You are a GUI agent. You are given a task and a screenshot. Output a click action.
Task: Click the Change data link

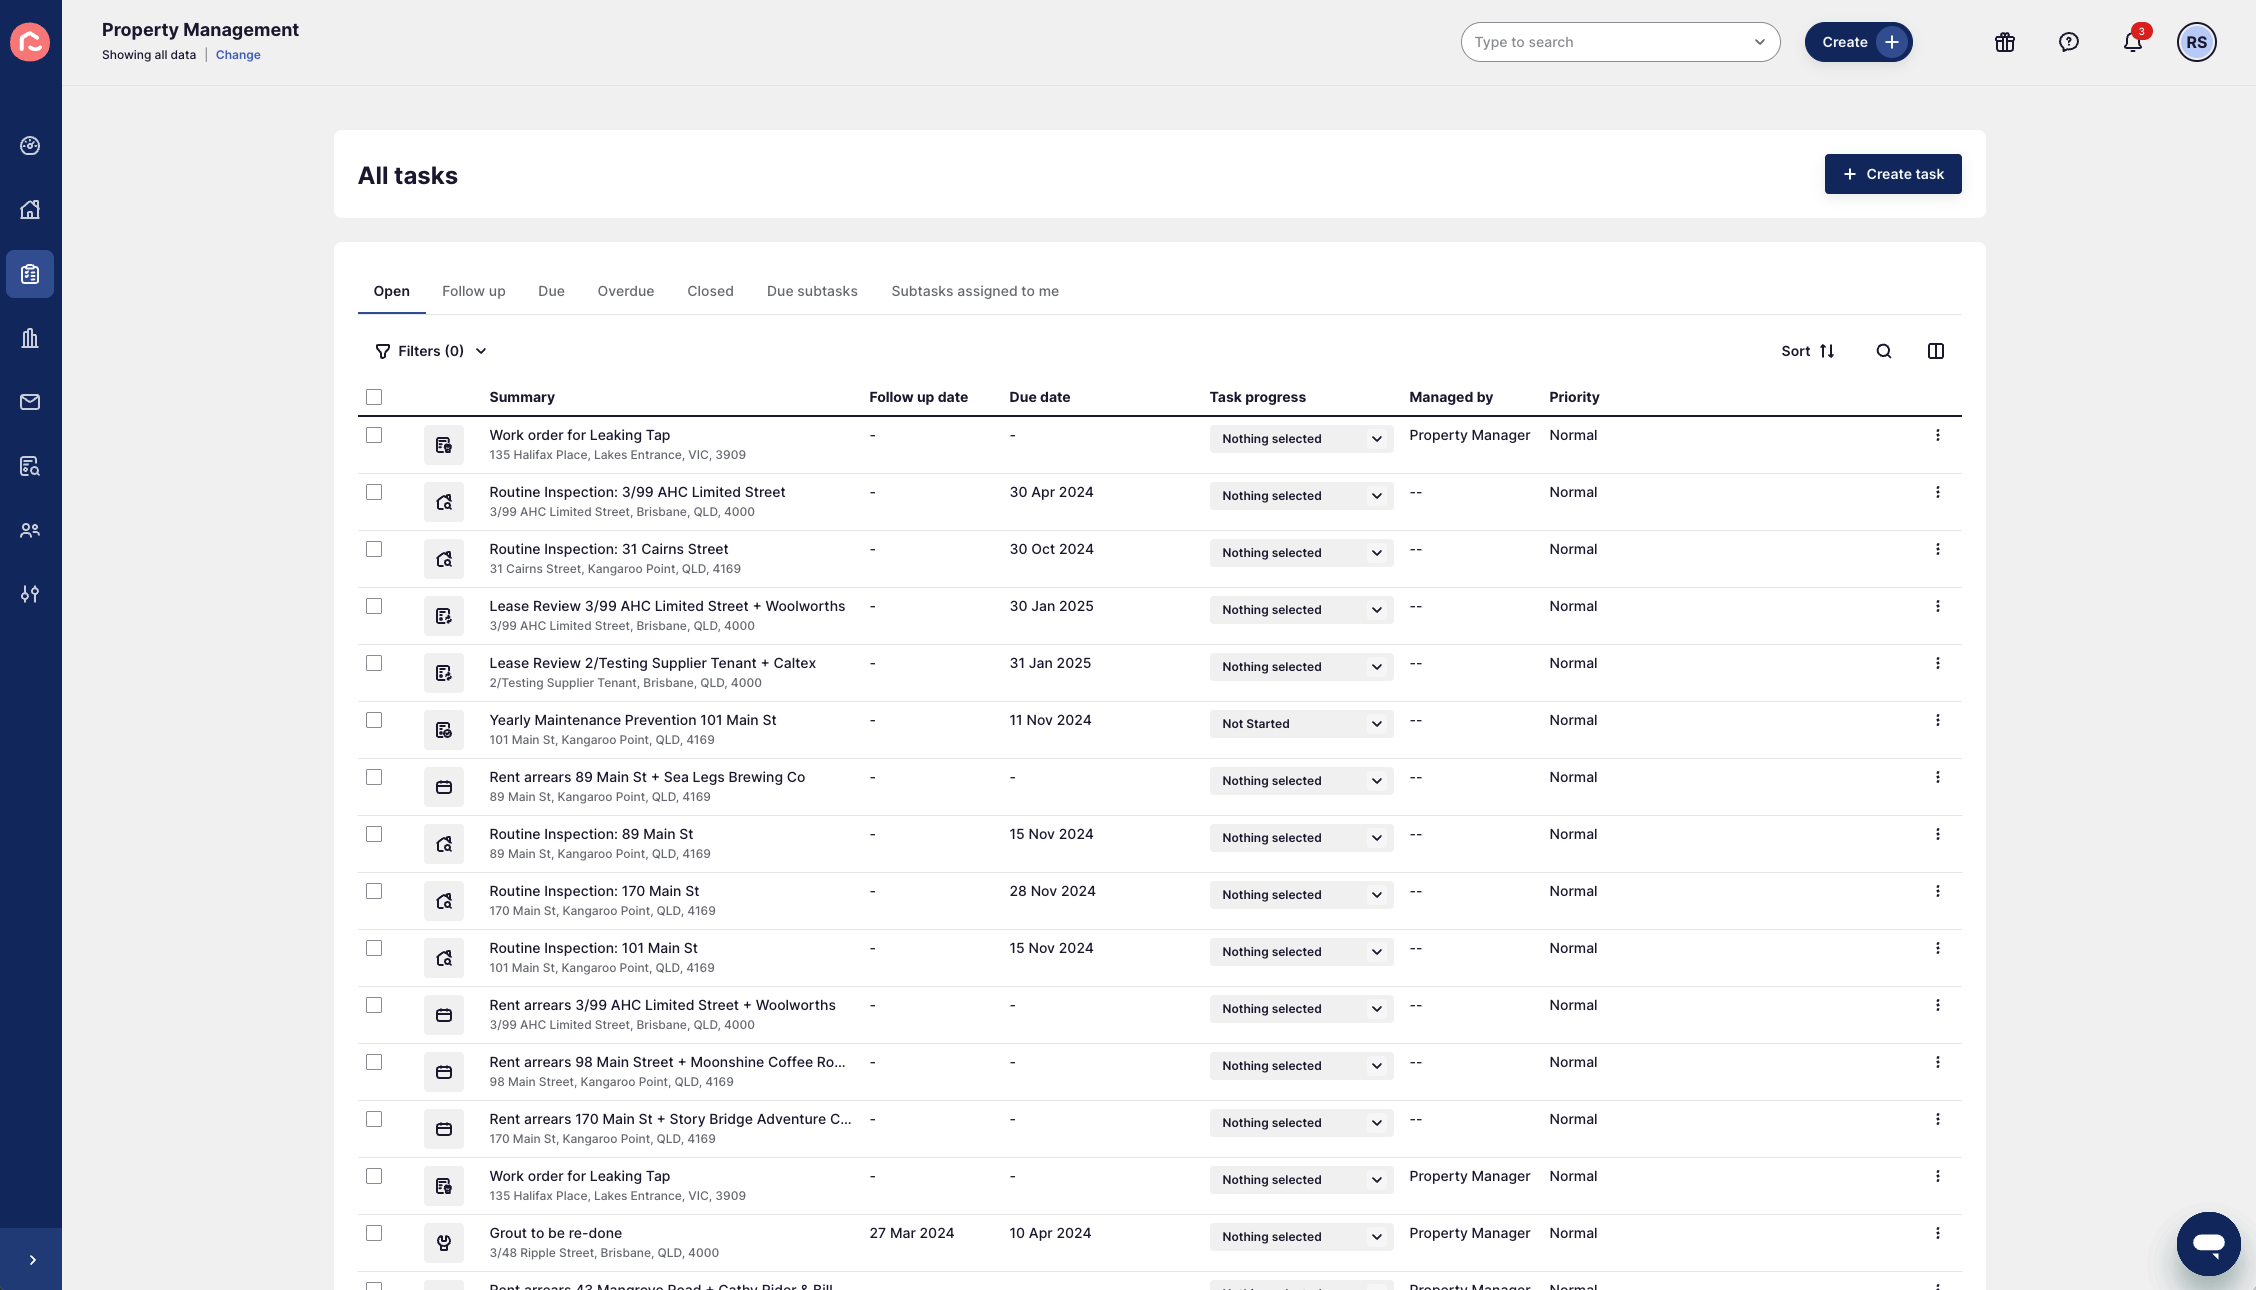click(238, 55)
